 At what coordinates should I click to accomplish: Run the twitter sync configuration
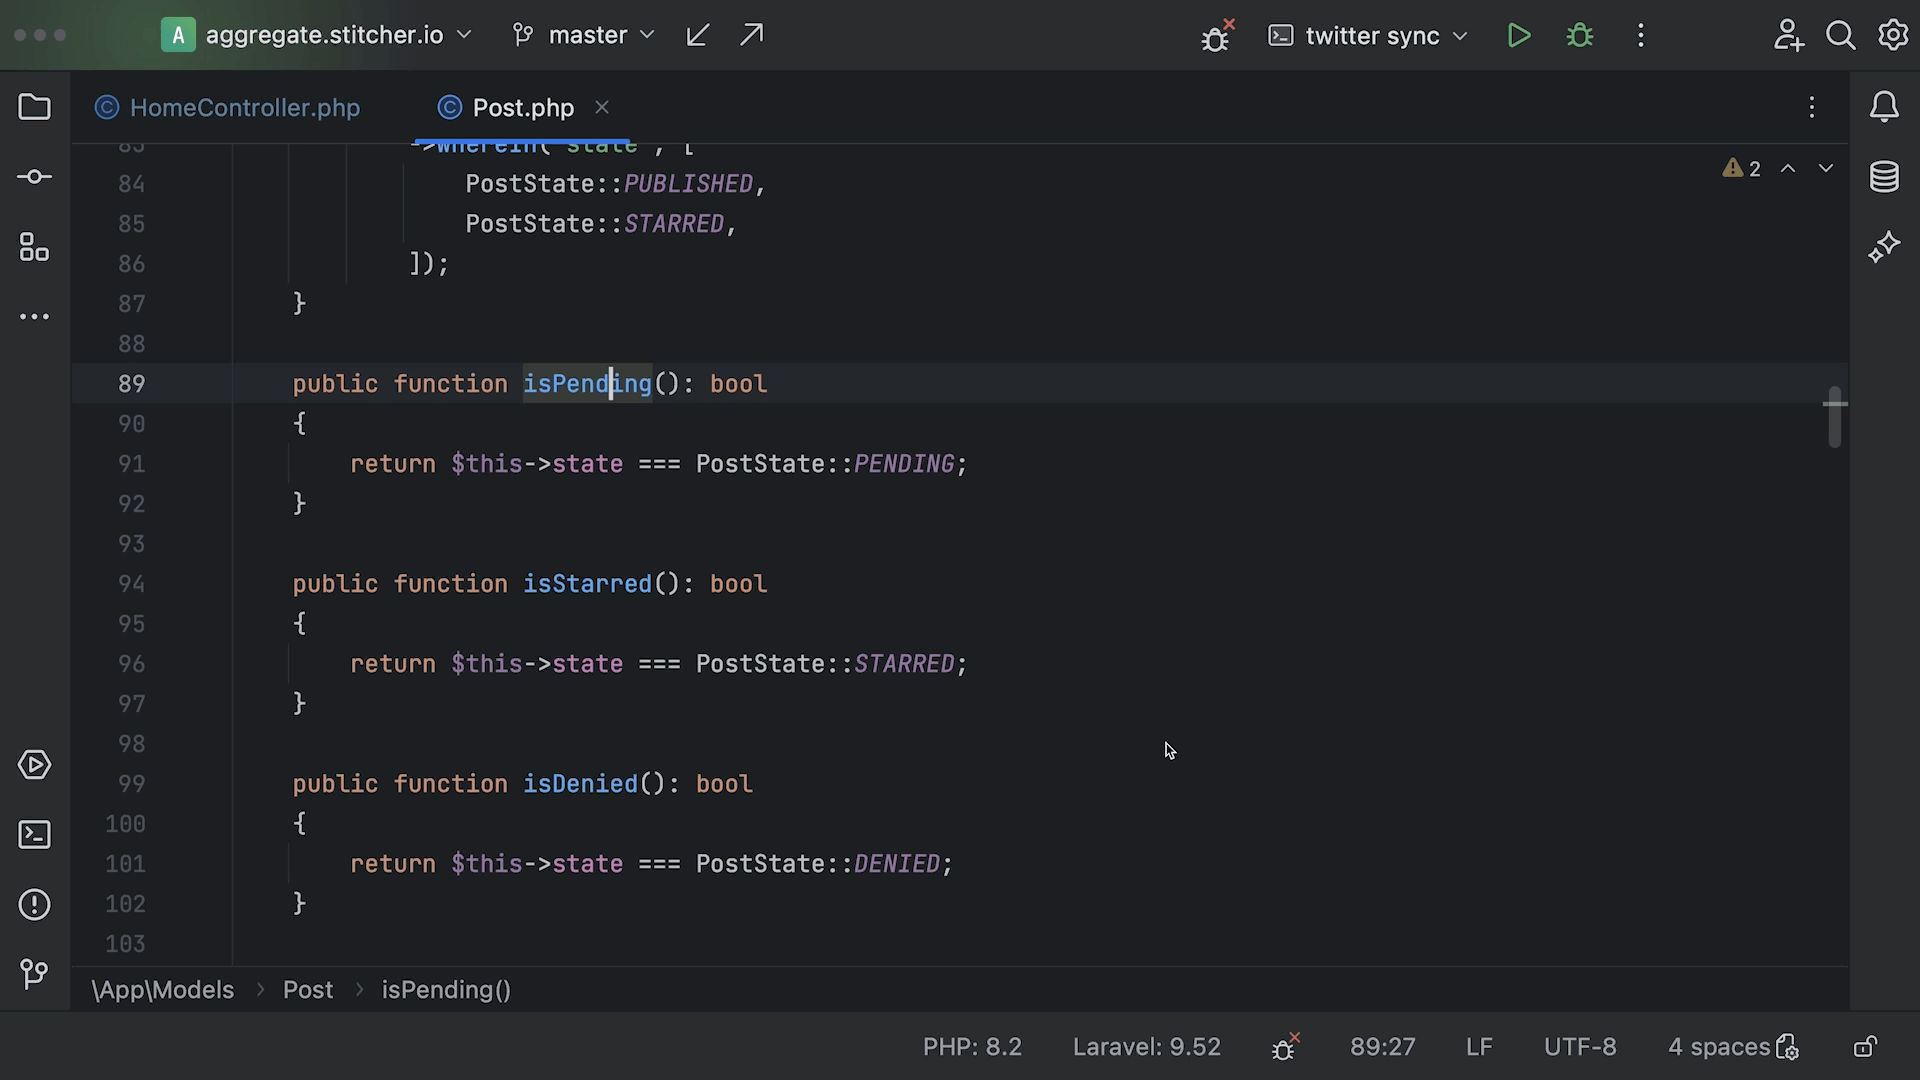(1518, 36)
